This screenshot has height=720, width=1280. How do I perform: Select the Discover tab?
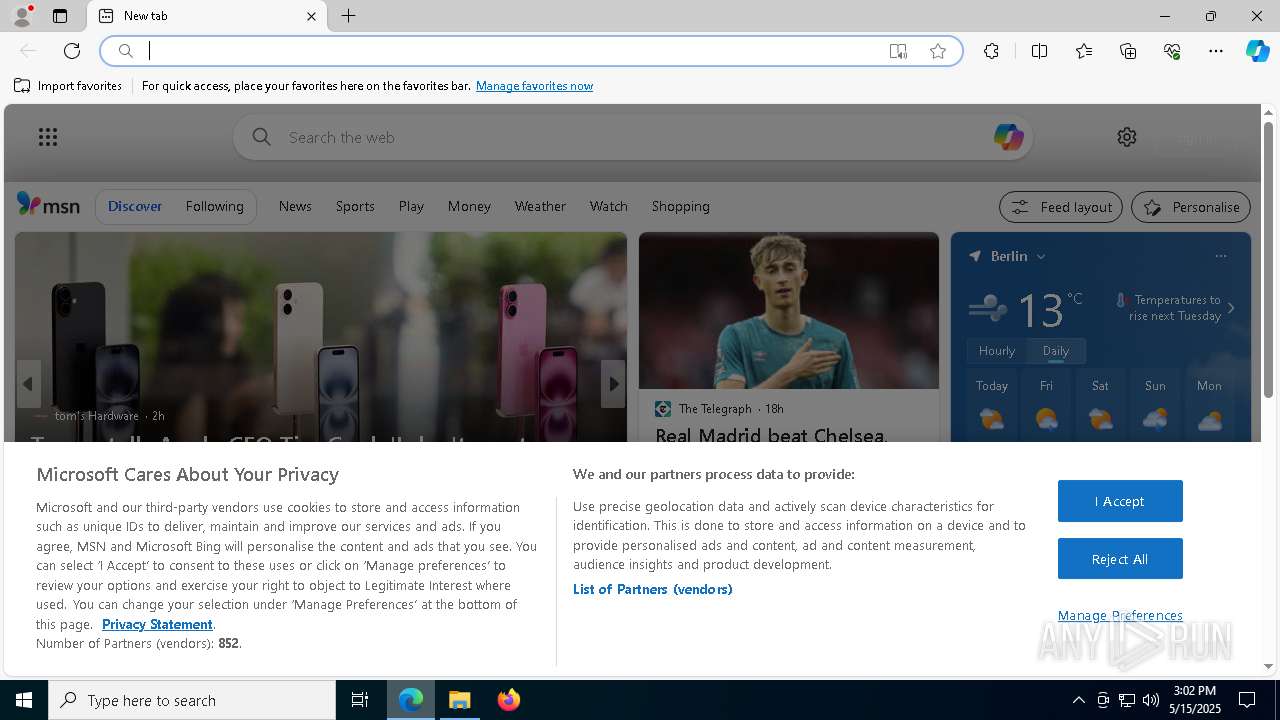pos(135,206)
